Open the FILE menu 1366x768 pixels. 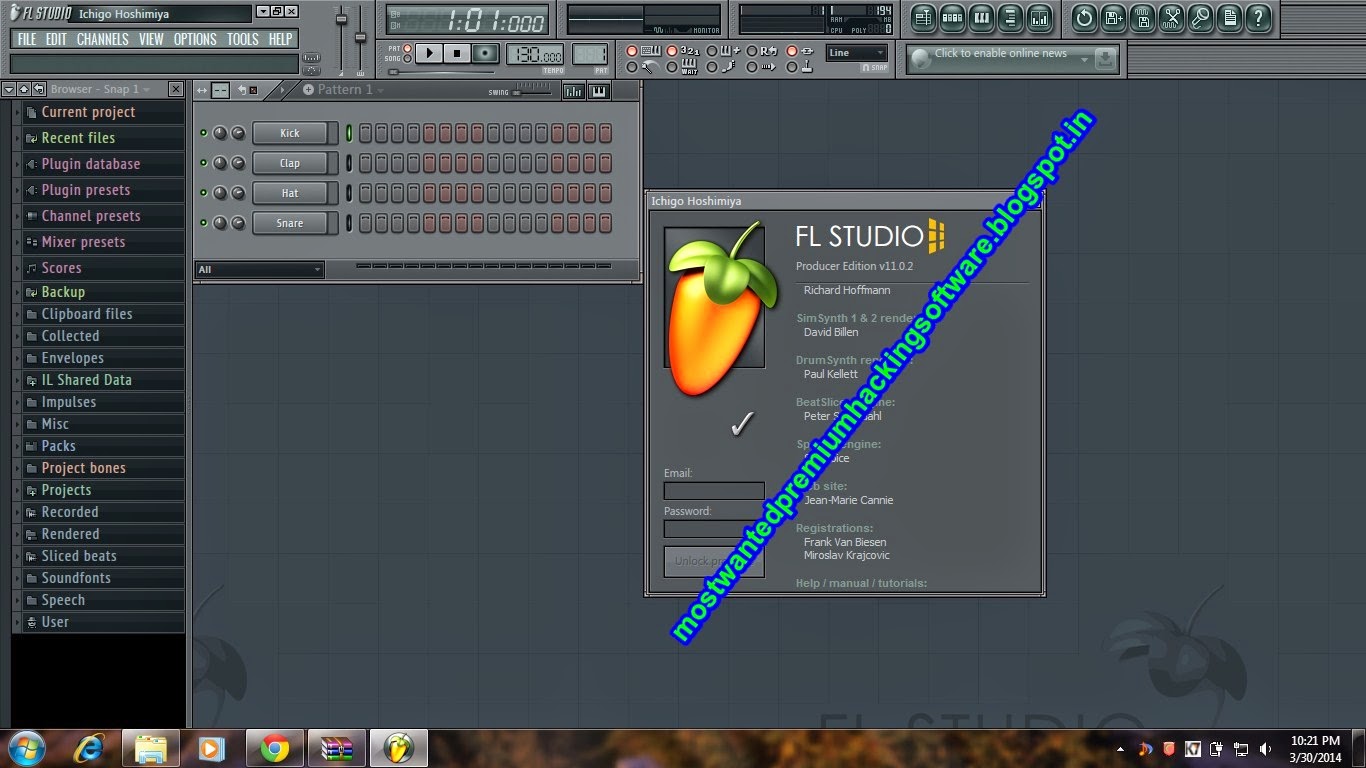pyautogui.click(x=27, y=39)
